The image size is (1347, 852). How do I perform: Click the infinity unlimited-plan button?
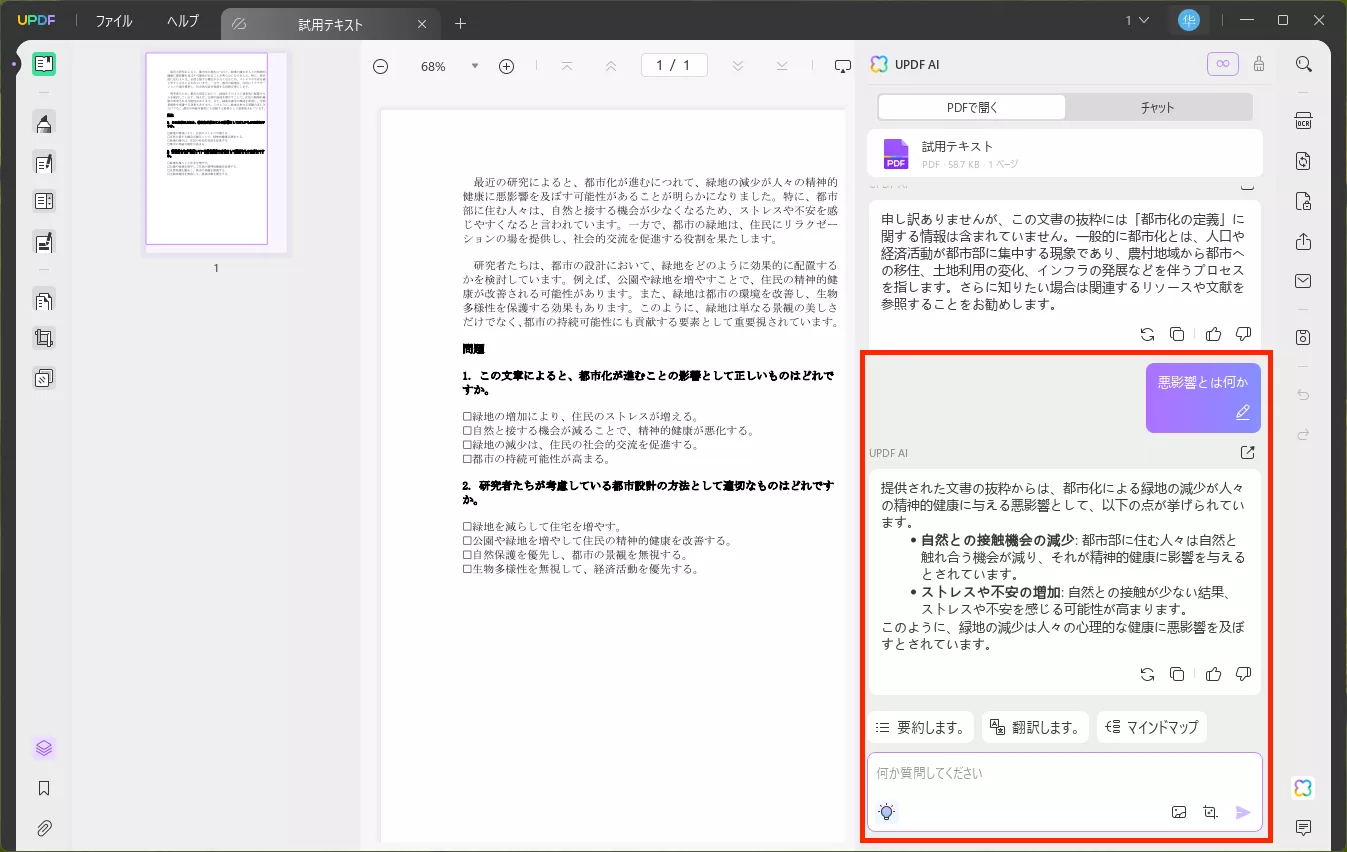[x=1222, y=64]
